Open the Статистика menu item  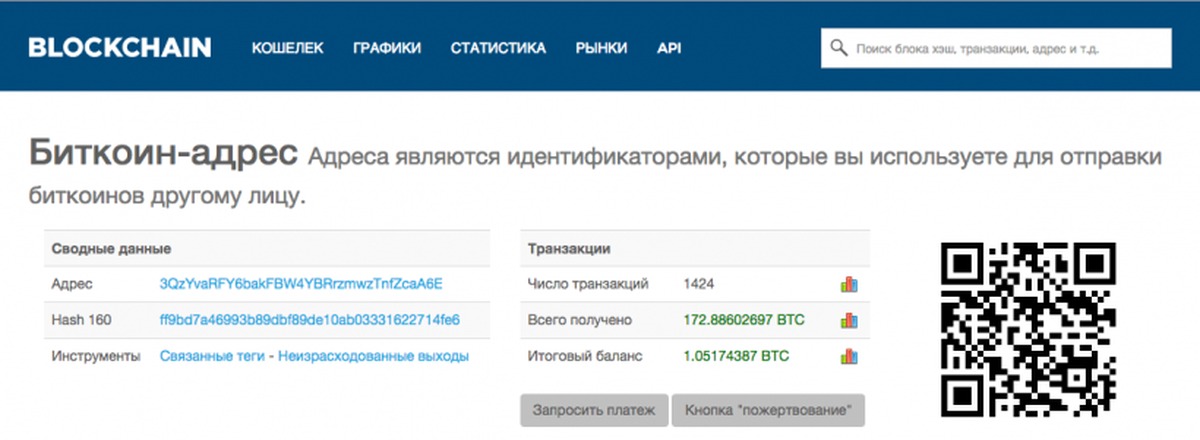(498, 48)
